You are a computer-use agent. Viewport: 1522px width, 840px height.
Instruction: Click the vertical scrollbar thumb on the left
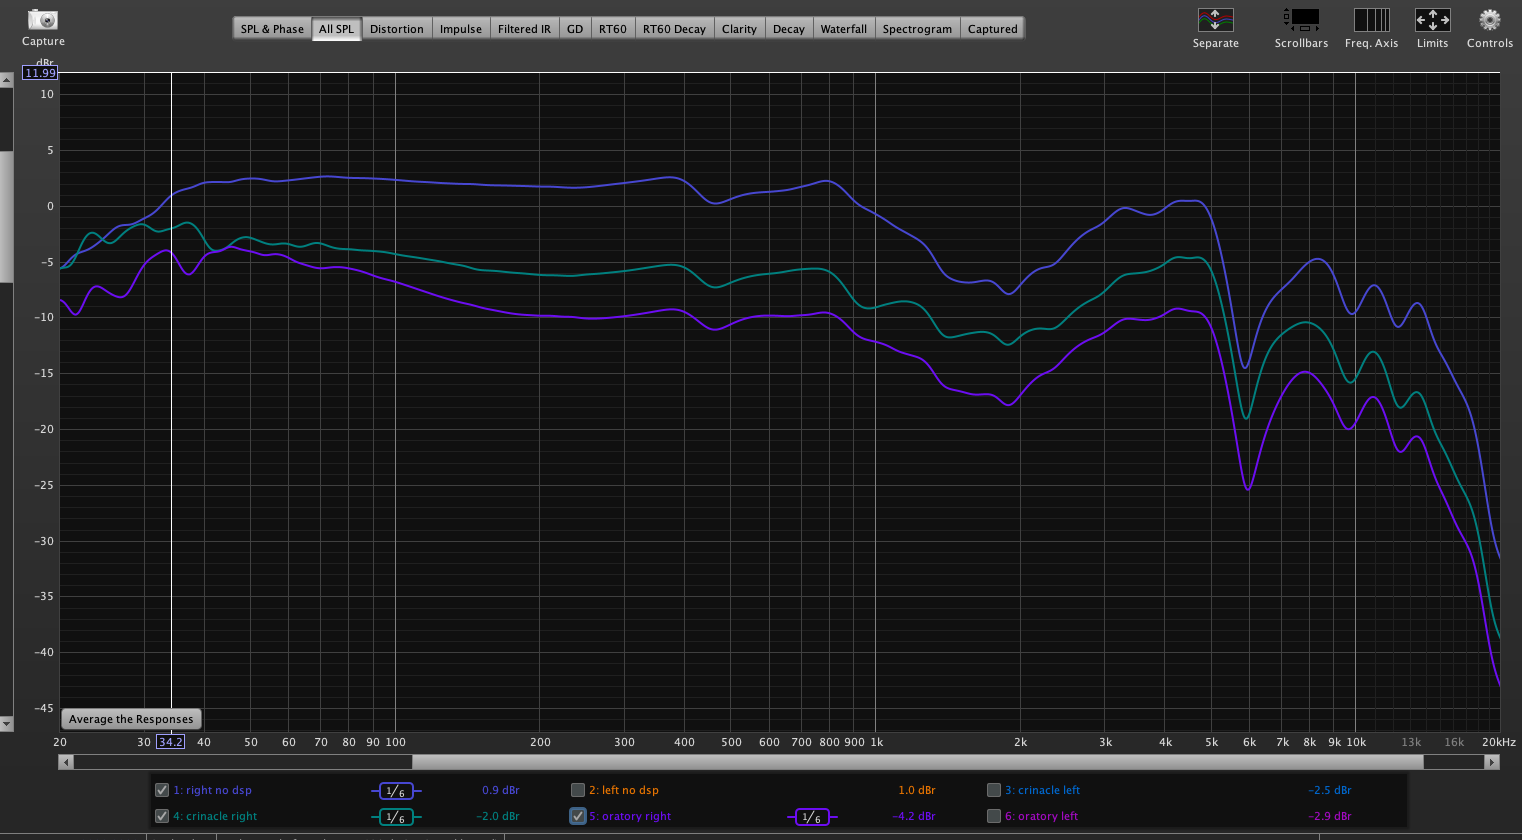tap(6, 216)
